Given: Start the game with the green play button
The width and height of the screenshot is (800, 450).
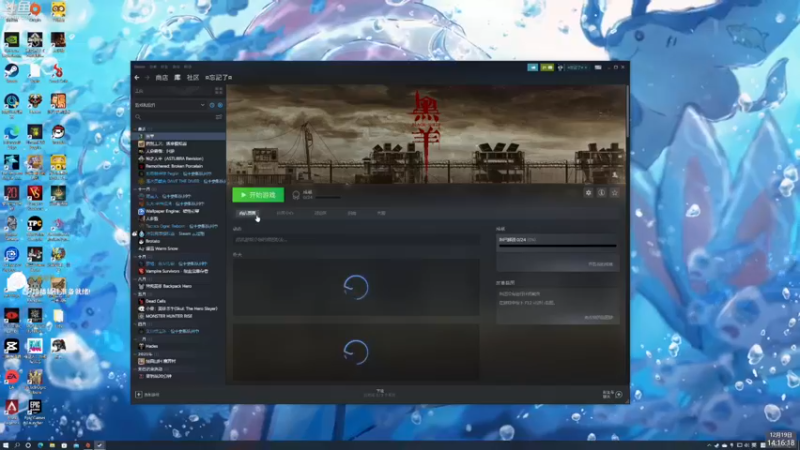Looking at the screenshot, I should tap(258, 195).
